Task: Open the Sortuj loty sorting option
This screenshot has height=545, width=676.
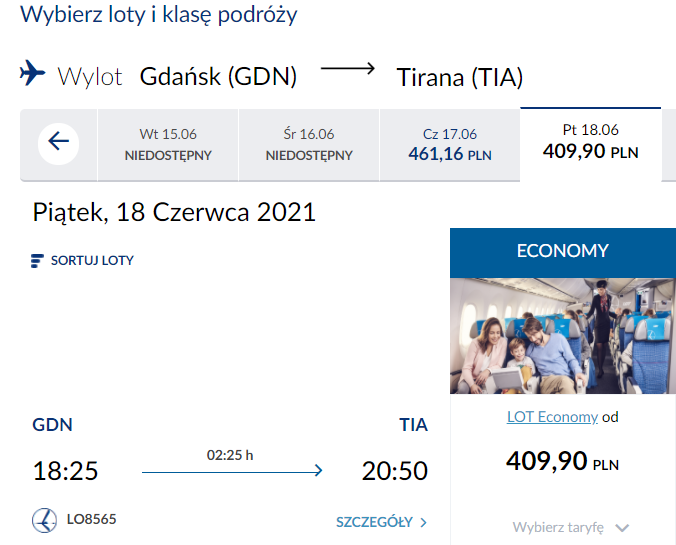Action: (x=92, y=261)
